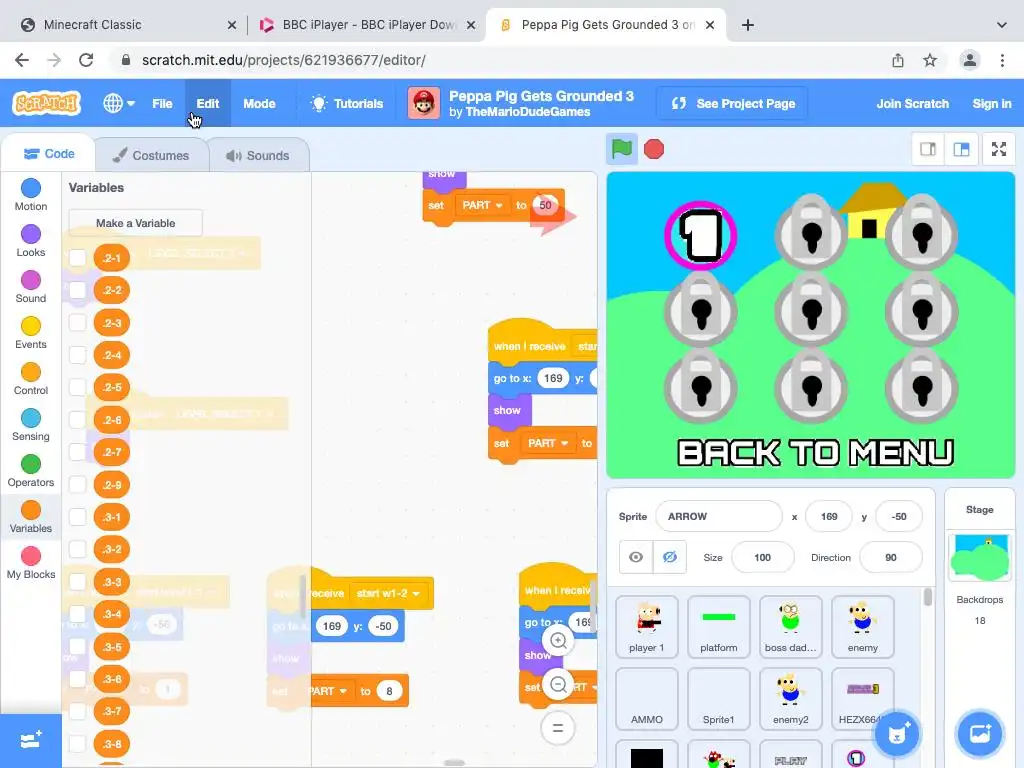Image resolution: width=1024 pixels, height=768 pixels.
Task: Select the Motion block category
Action: 31,195
